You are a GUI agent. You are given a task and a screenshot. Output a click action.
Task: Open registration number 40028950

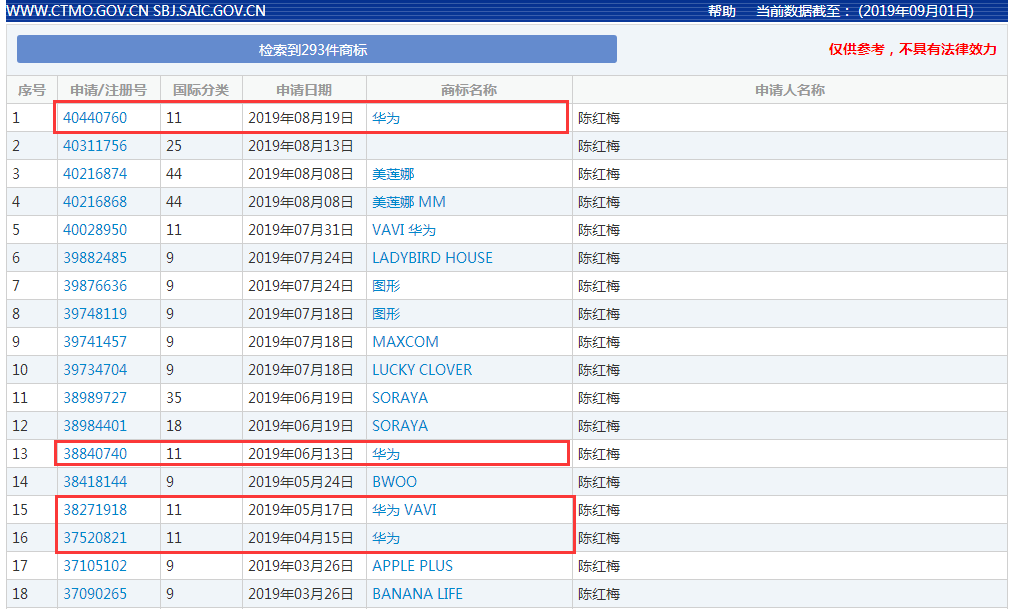[95, 230]
